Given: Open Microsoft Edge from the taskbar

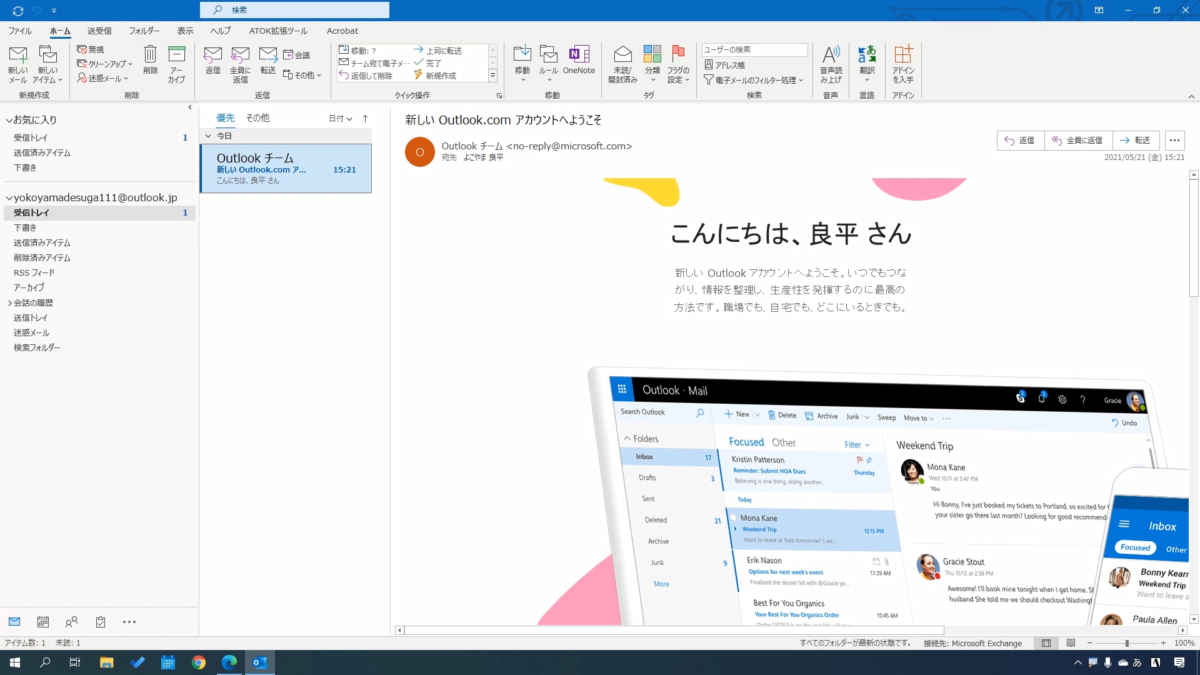Looking at the screenshot, I should tap(229, 662).
